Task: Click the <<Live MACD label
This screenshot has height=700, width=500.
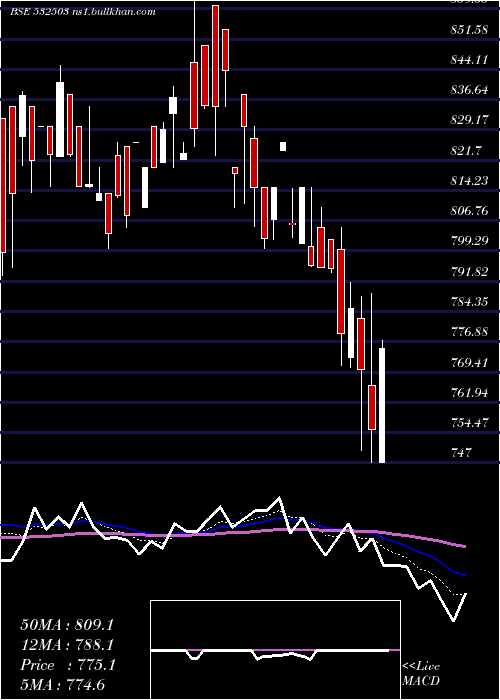Action: [x=421, y=674]
